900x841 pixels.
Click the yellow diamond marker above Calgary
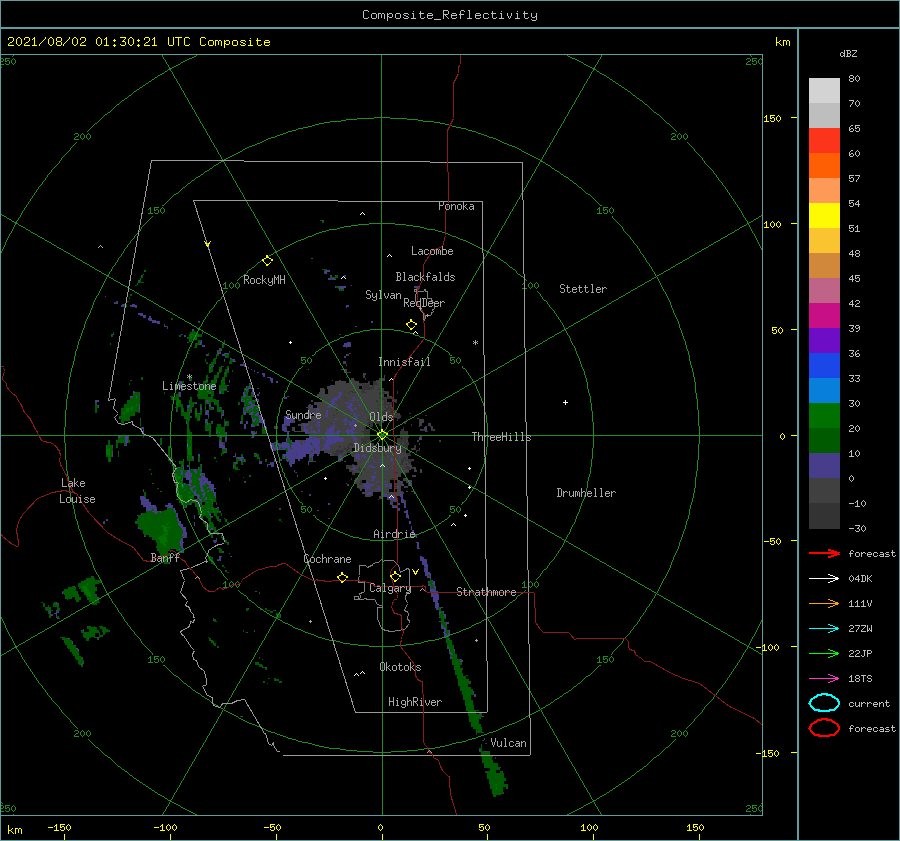(x=395, y=576)
